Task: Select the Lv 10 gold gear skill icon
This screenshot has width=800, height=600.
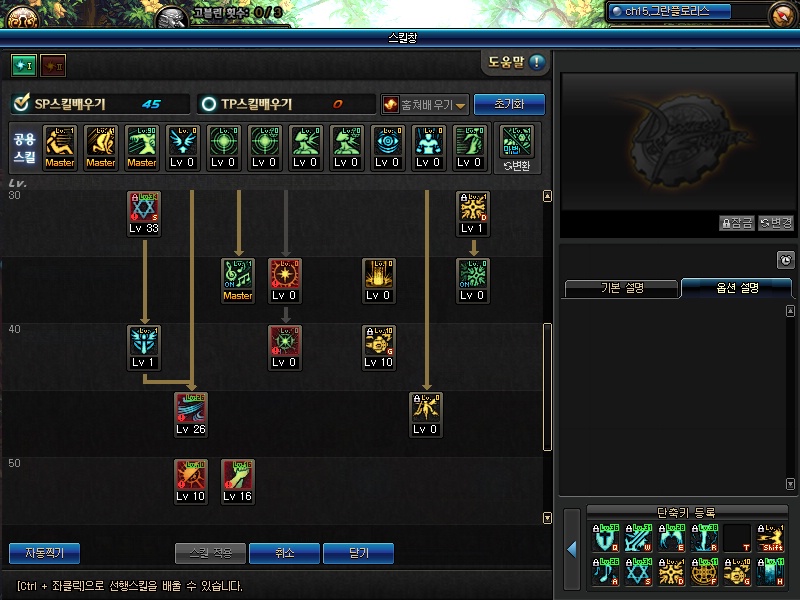Action: coord(379,341)
